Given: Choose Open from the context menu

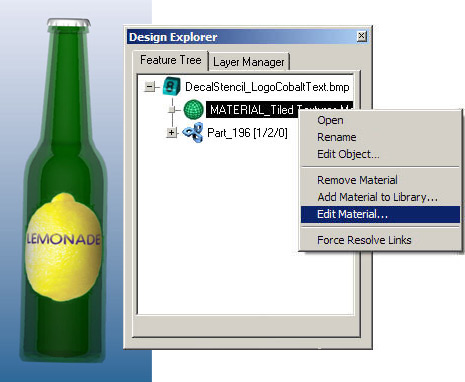Looking at the screenshot, I should (x=330, y=120).
